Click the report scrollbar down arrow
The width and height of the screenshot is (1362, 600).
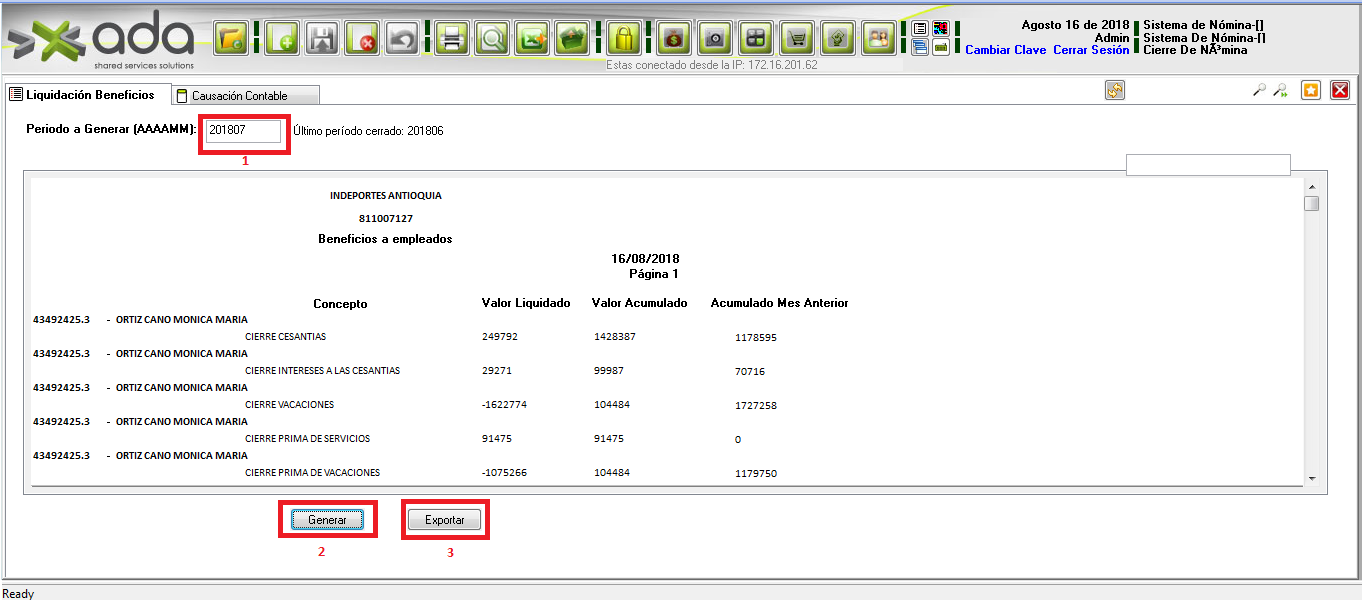click(x=1311, y=478)
